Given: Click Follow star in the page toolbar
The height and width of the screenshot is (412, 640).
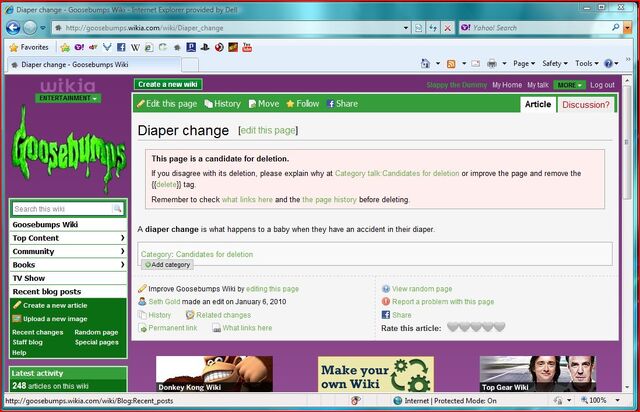Looking at the screenshot, I should pyautogui.click(x=302, y=104).
